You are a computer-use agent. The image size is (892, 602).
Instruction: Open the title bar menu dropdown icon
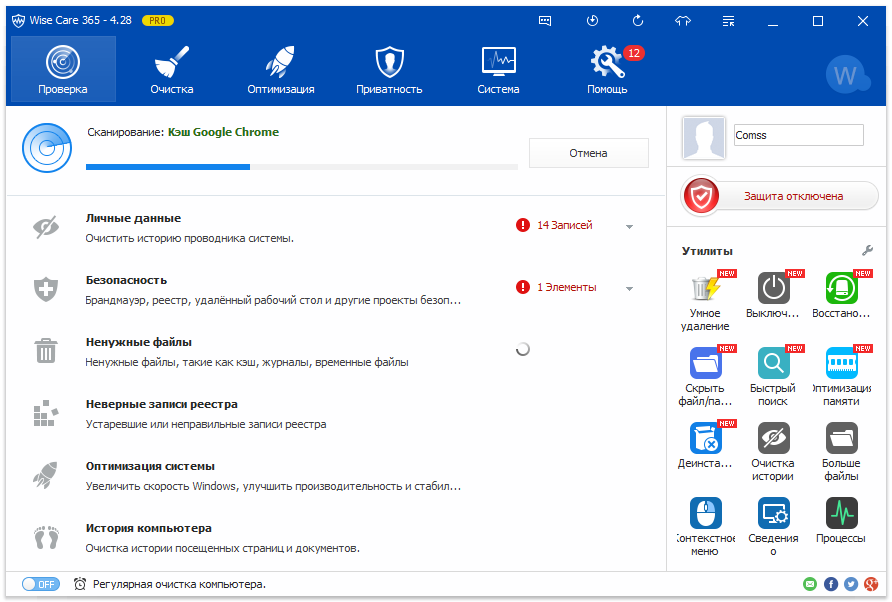point(728,20)
